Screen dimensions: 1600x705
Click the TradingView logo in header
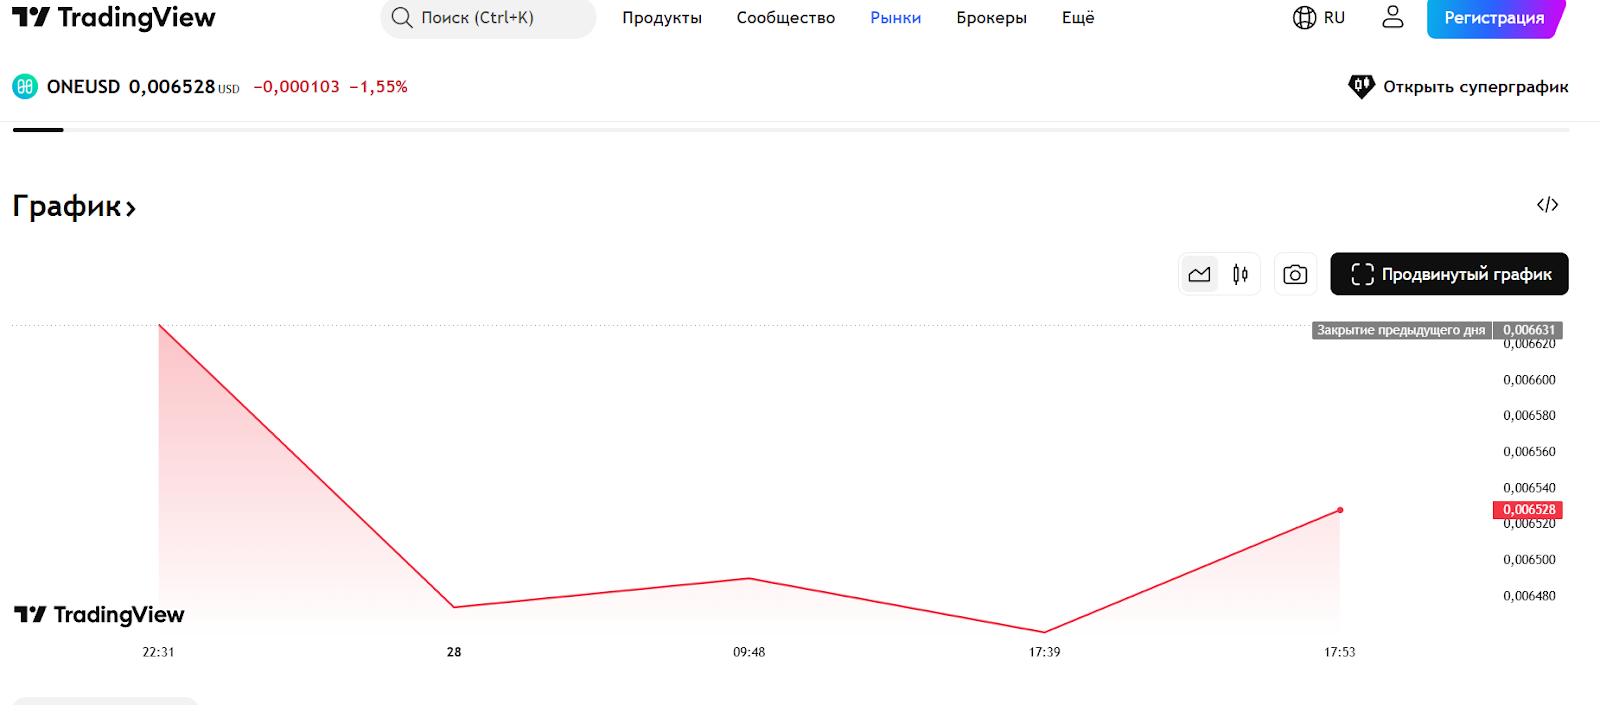(113, 18)
